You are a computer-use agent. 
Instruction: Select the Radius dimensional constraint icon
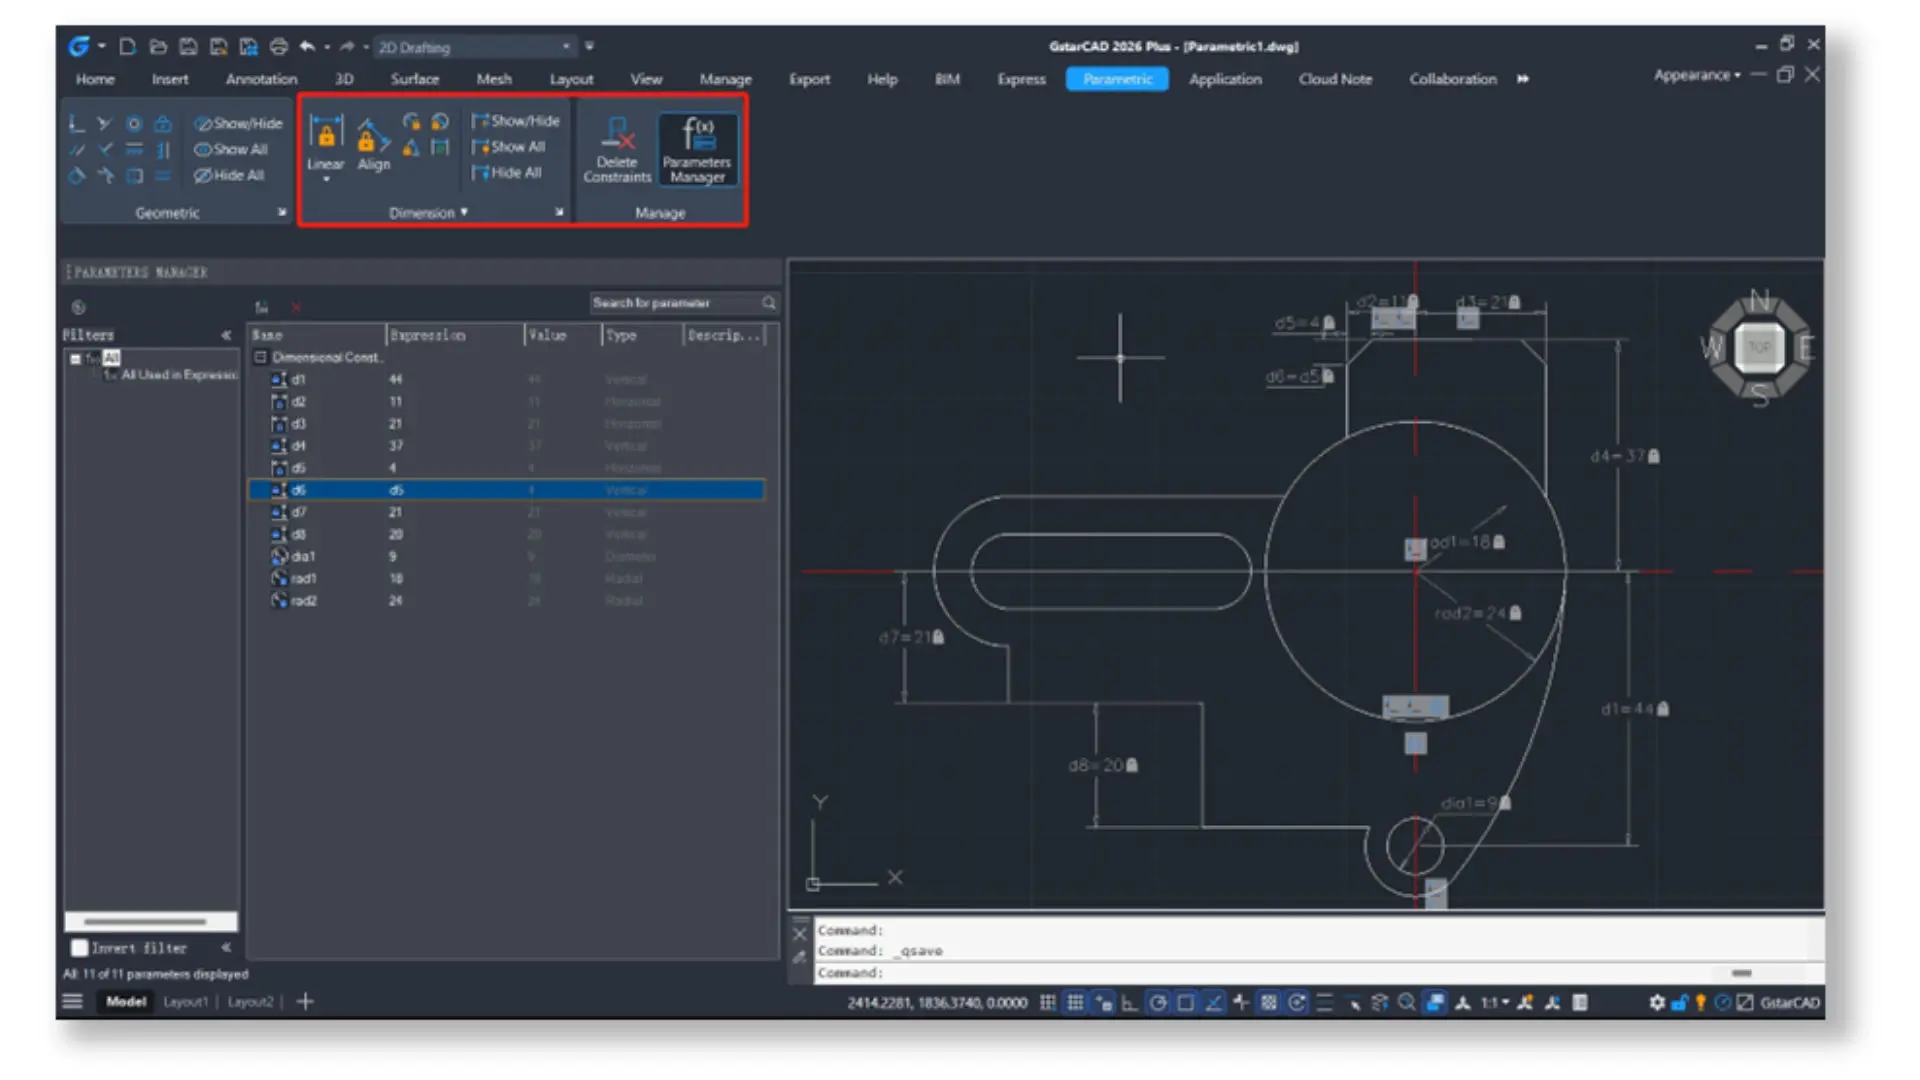[x=411, y=122]
